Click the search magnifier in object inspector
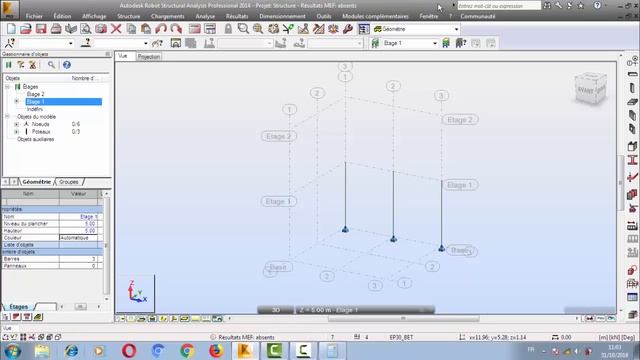The width and height of the screenshot is (640, 360). 51,64
